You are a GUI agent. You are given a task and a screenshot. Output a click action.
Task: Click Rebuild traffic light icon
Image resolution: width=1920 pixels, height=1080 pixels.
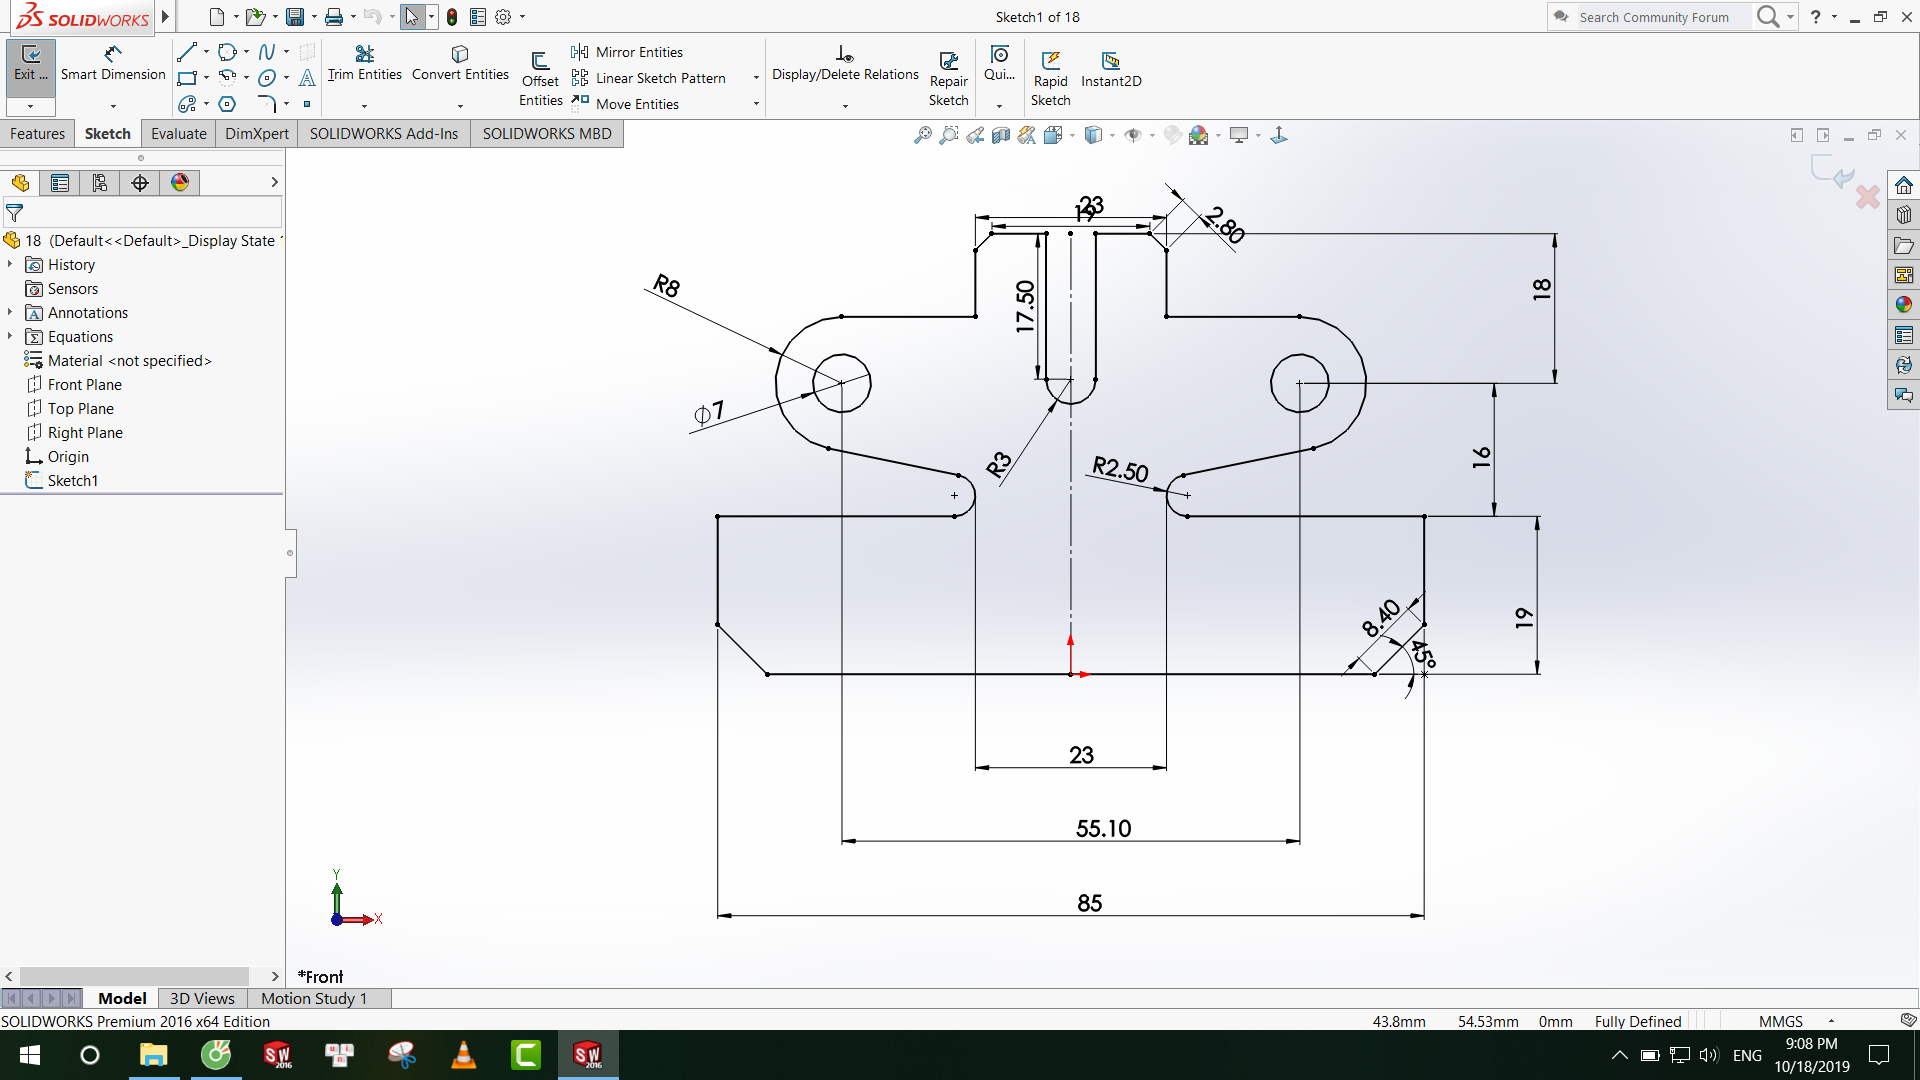tap(452, 17)
